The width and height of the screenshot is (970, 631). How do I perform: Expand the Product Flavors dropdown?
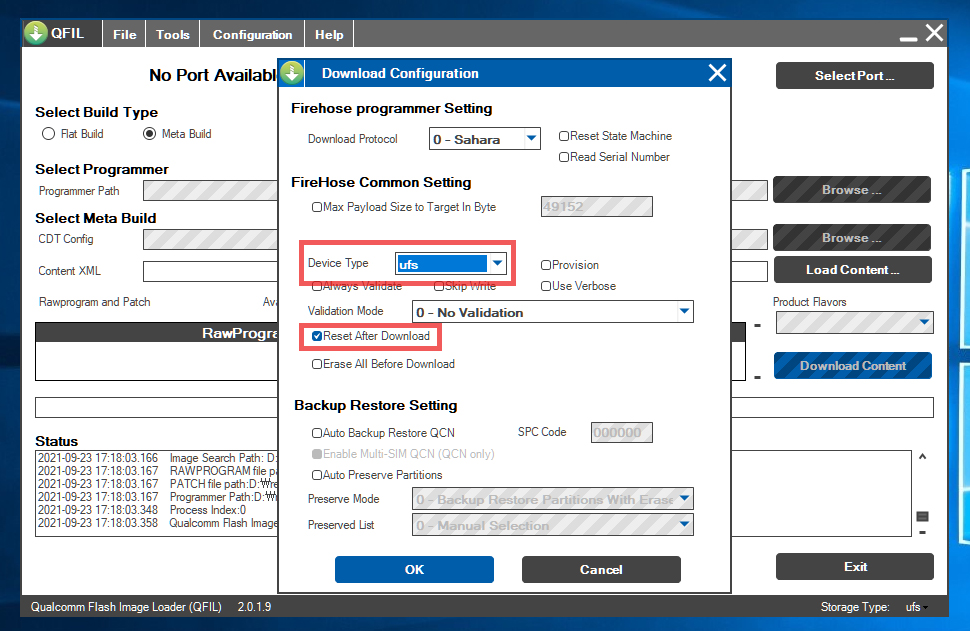pos(854,322)
